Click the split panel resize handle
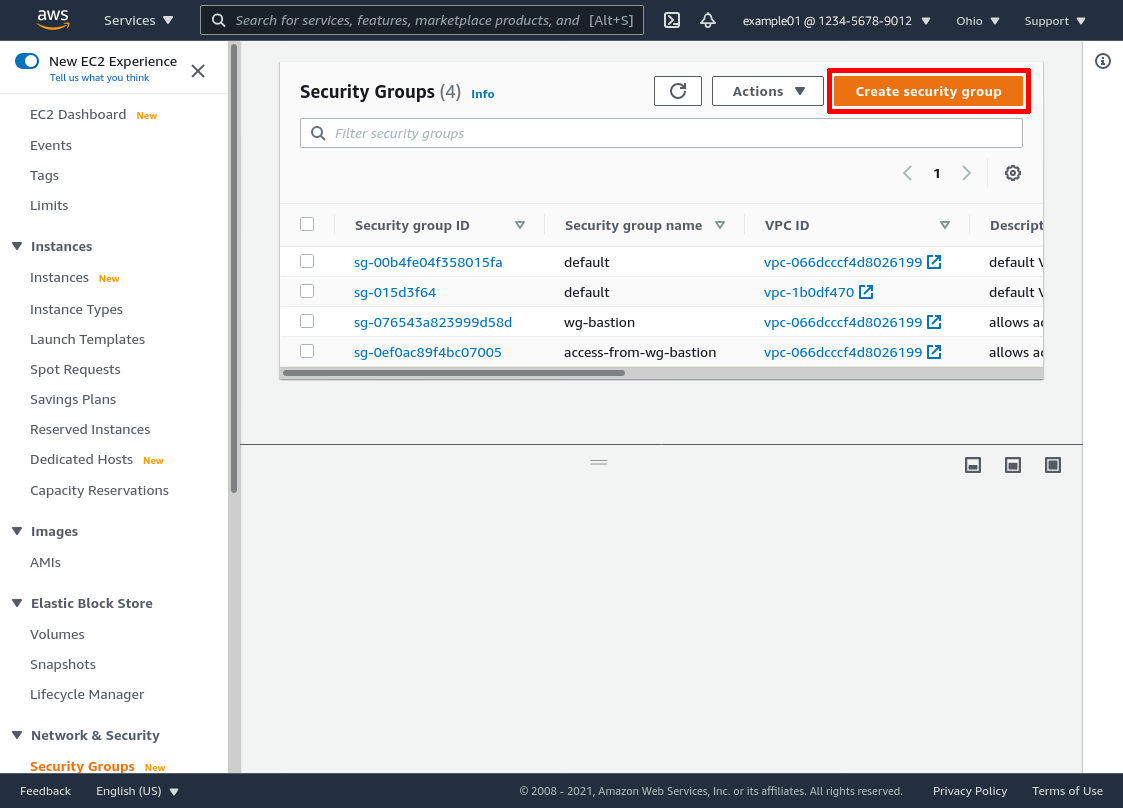Image resolution: width=1123 pixels, height=808 pixels. click(x=599, y=463)
